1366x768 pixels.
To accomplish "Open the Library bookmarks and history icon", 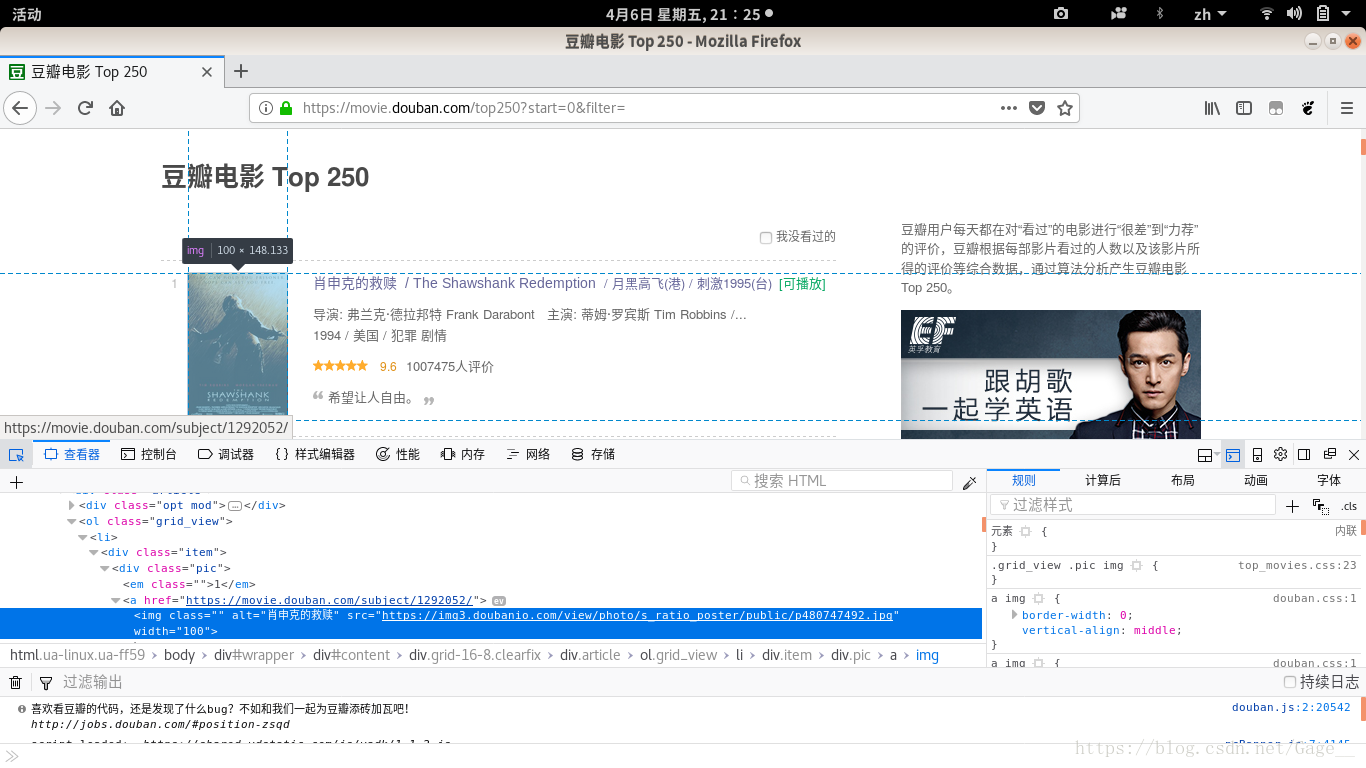I will click(1212, 108).
